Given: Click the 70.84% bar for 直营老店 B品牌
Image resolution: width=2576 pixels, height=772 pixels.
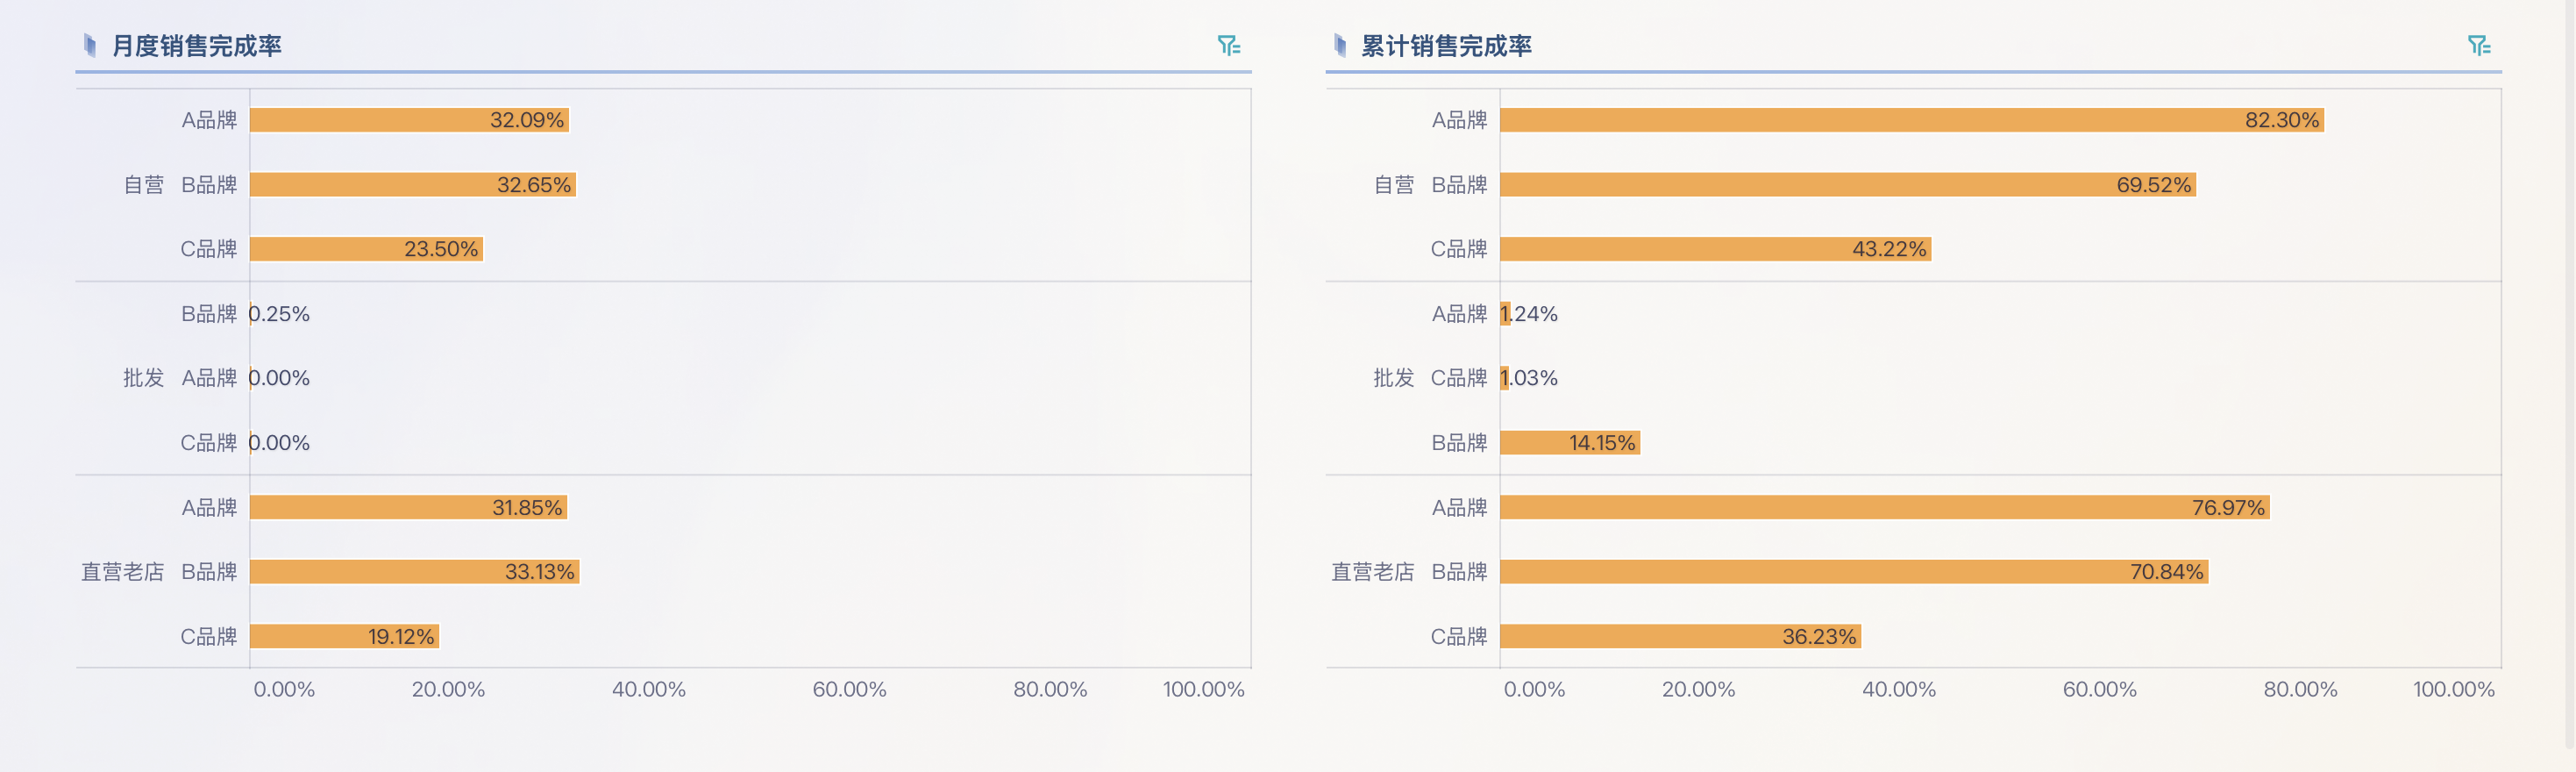Looking at the screenshot, I should [1854, 572].
